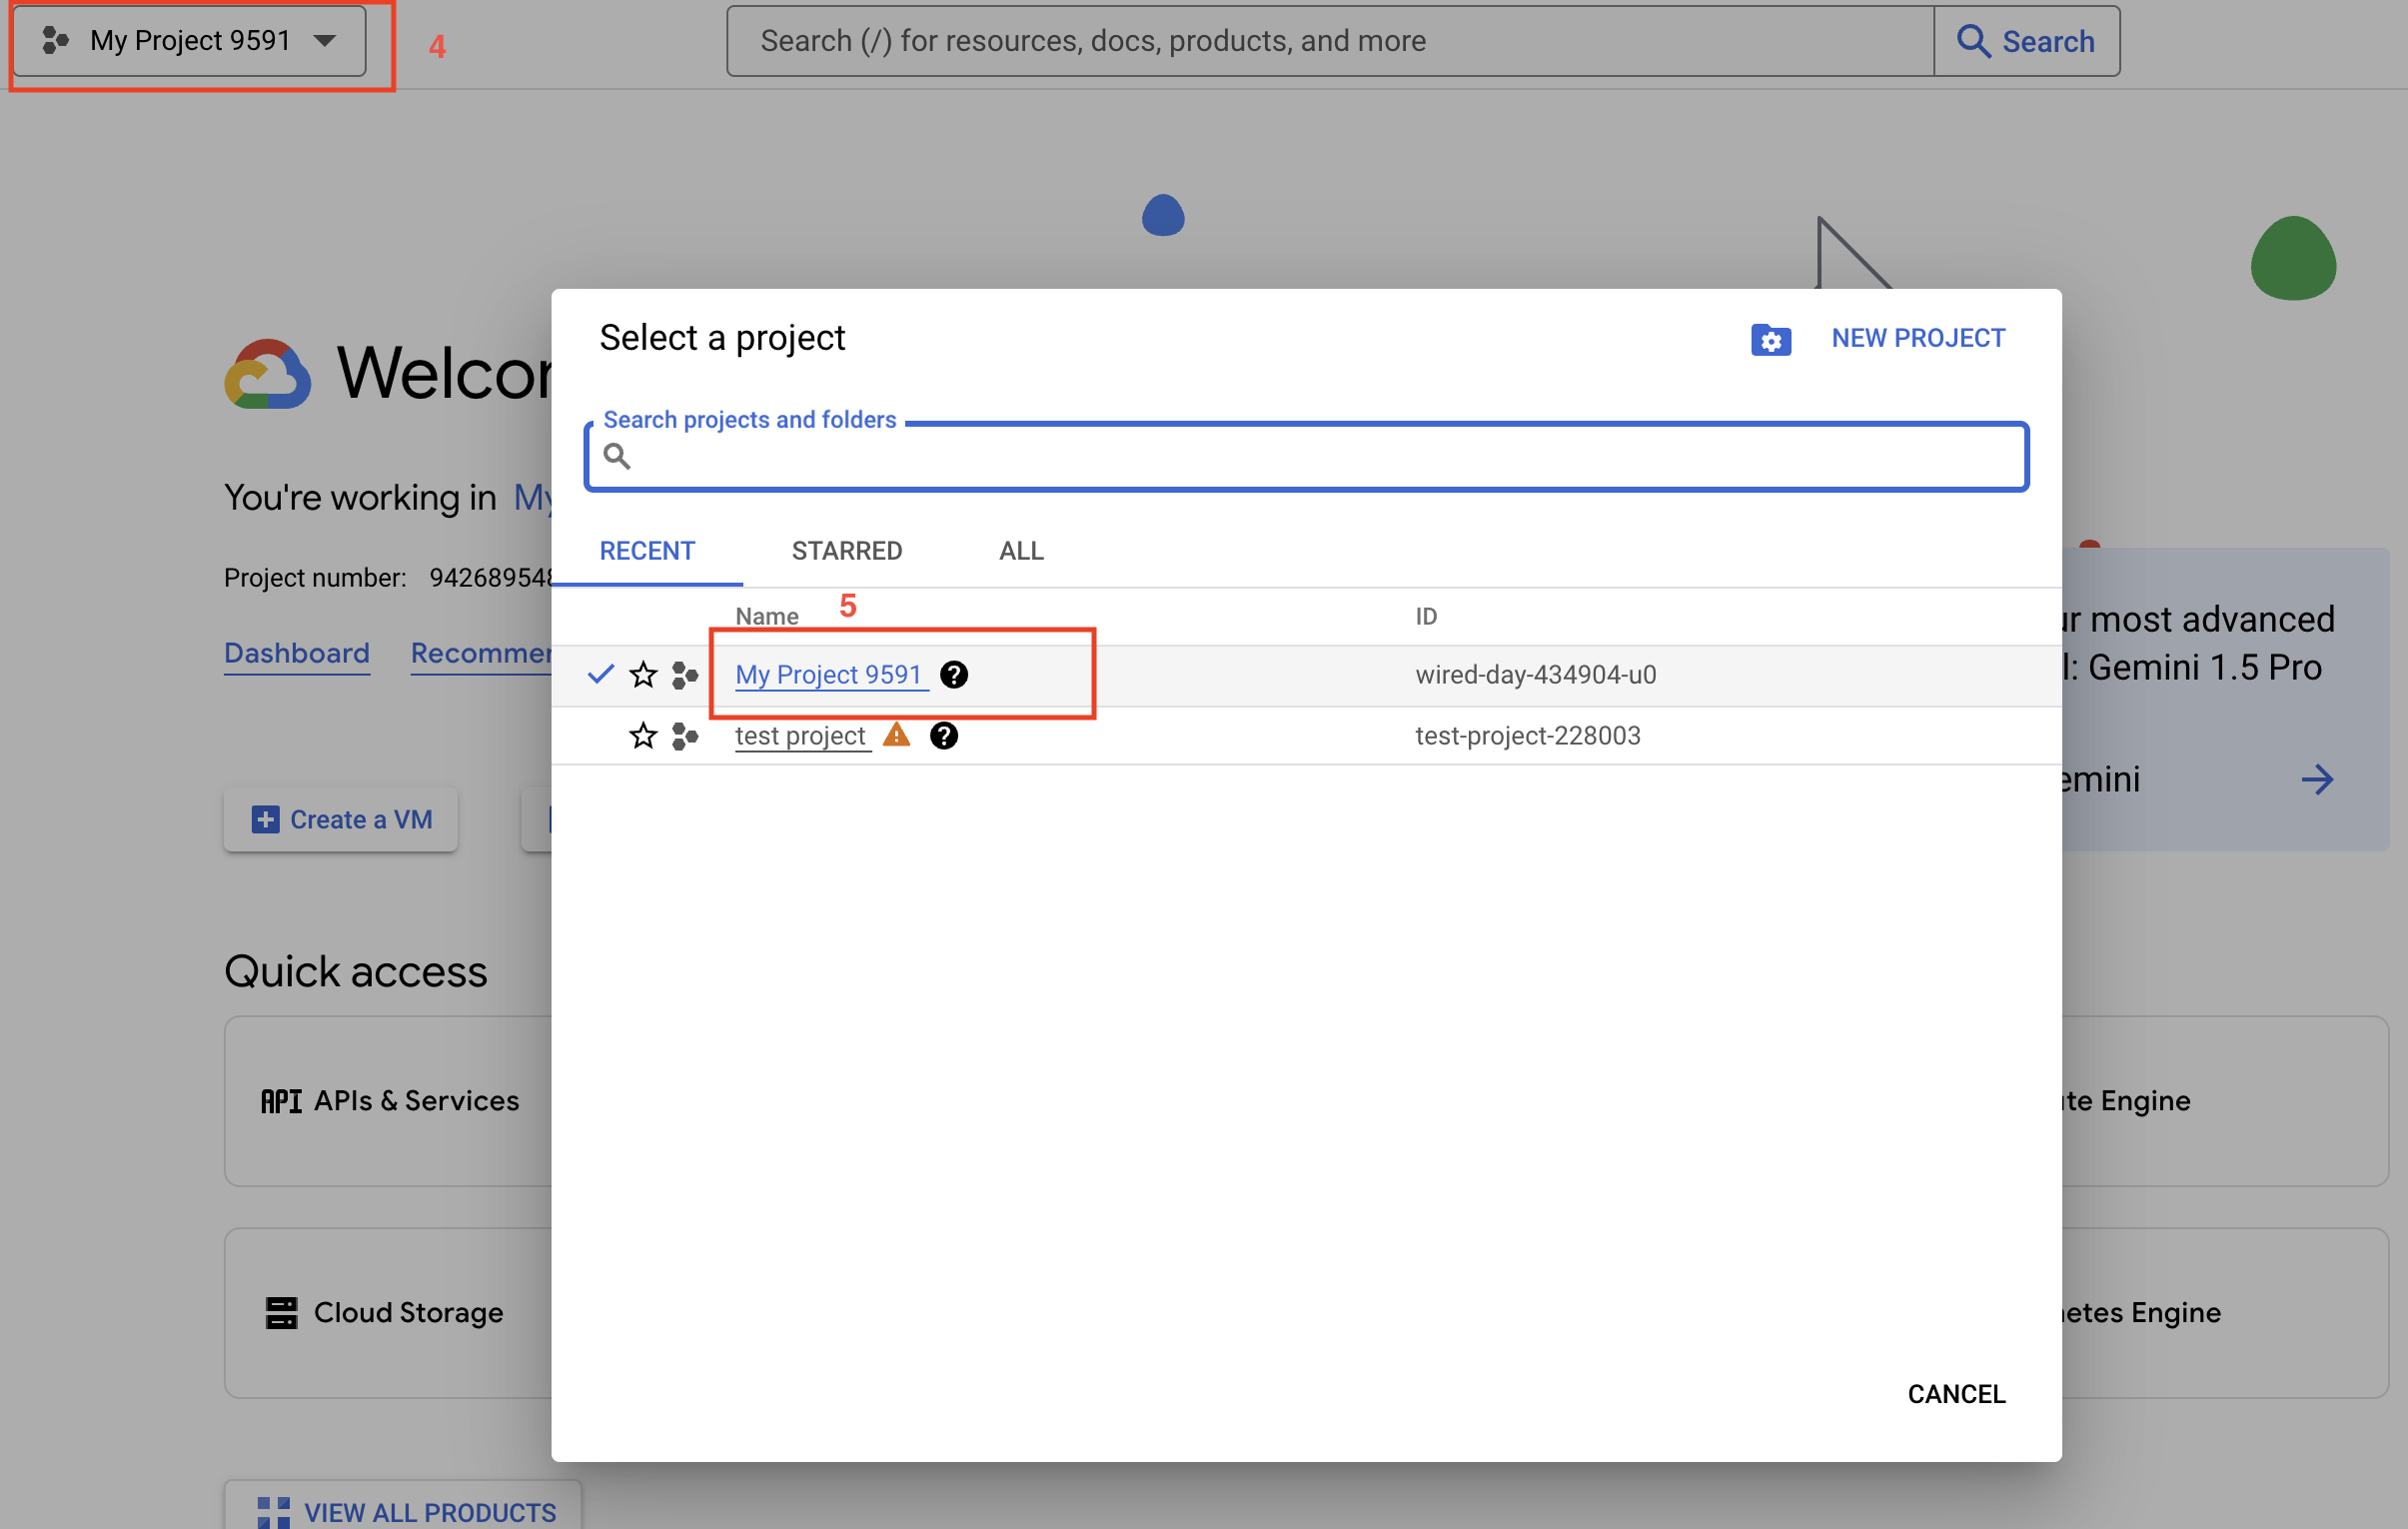Select the My Project 9591 link
The height and width of the screenshot is (1529, 2408).
828,675
